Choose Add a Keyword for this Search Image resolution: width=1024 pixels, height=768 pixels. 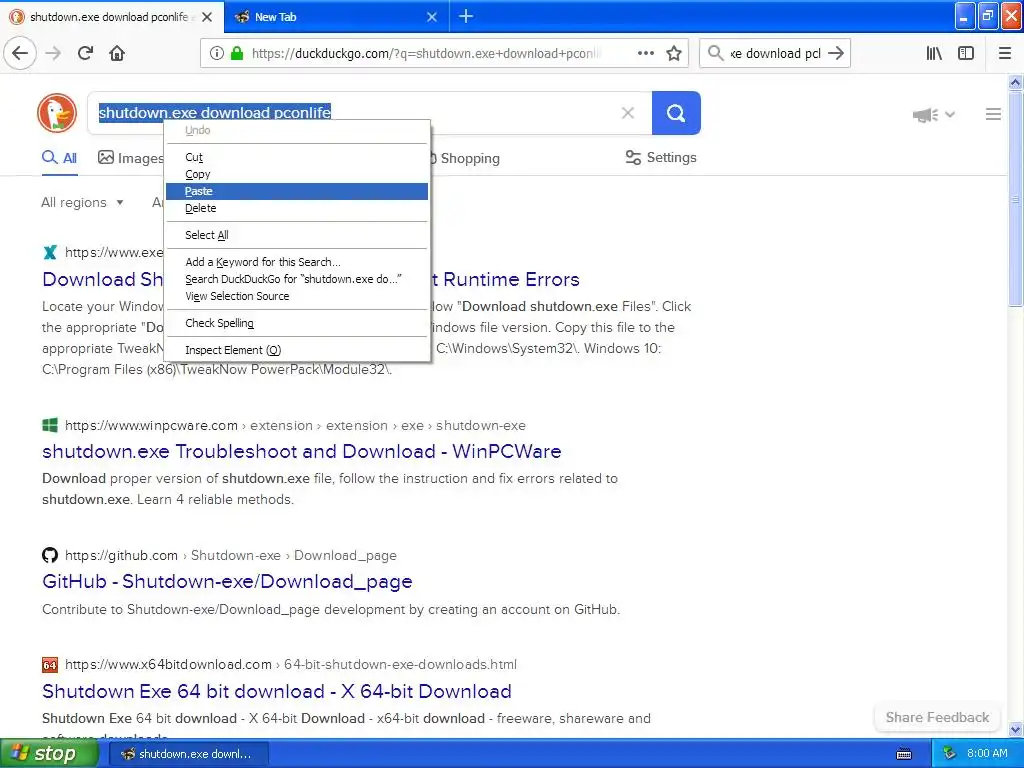297,262
